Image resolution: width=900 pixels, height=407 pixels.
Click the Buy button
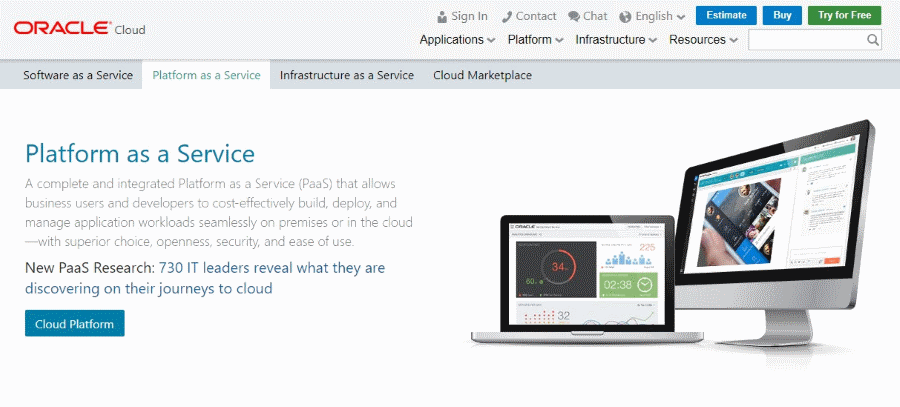tap(782, 15)
